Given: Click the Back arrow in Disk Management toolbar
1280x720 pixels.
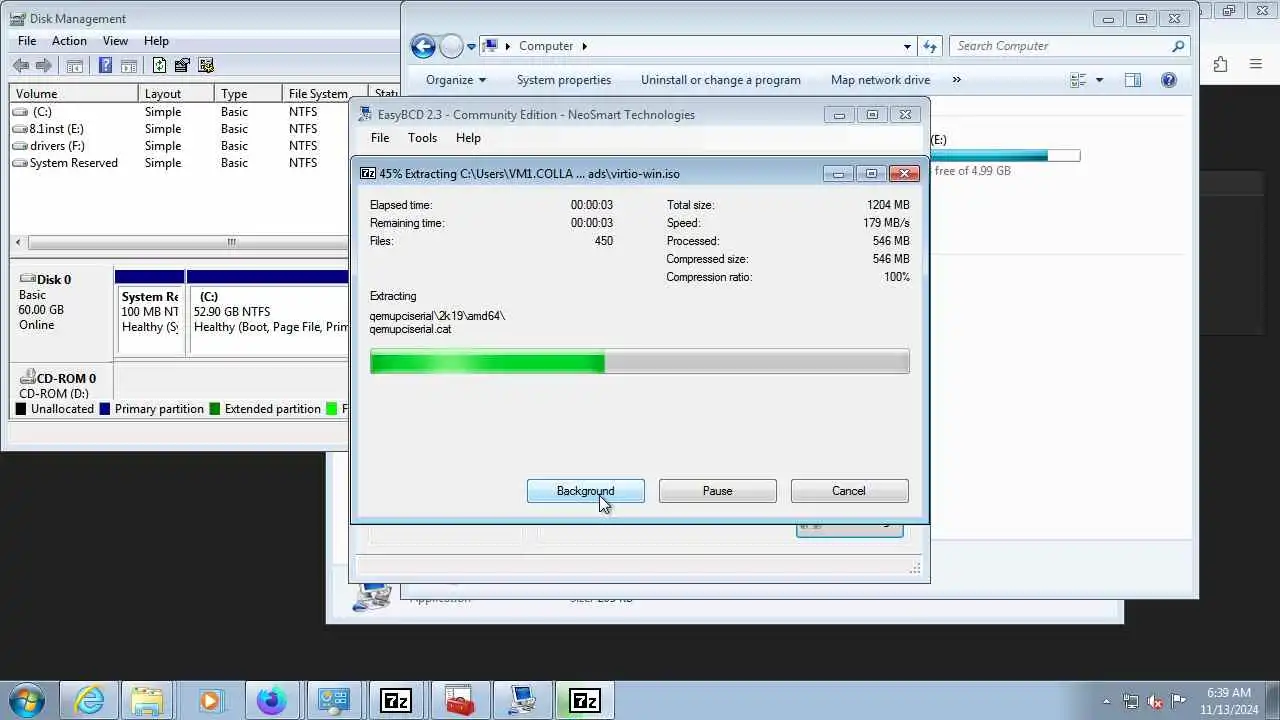Looking at the screenshot, I should tap(20, 66).
